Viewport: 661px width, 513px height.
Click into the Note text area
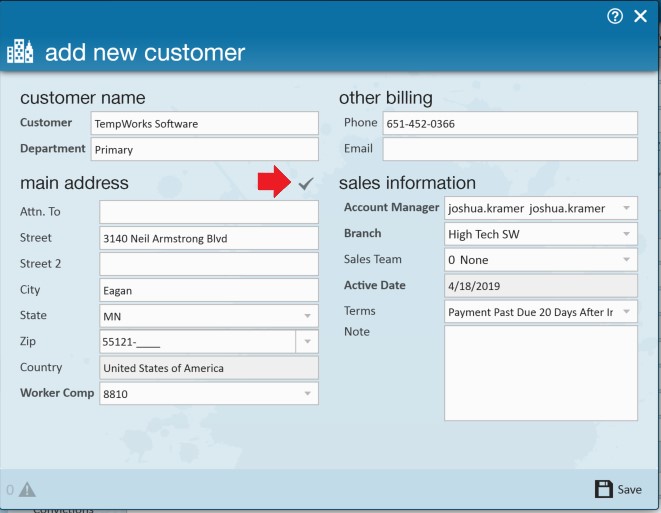541,373
